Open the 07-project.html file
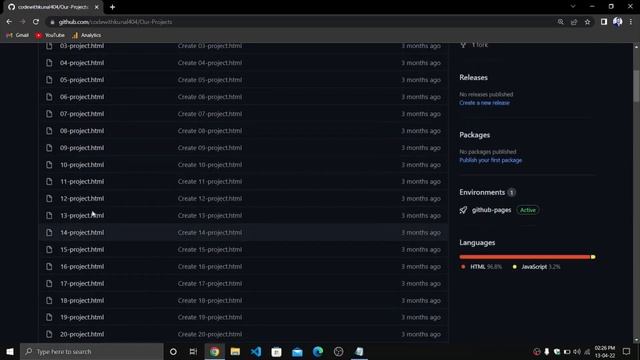The height and width of the screenshot is (360, 640). point(82,114)
